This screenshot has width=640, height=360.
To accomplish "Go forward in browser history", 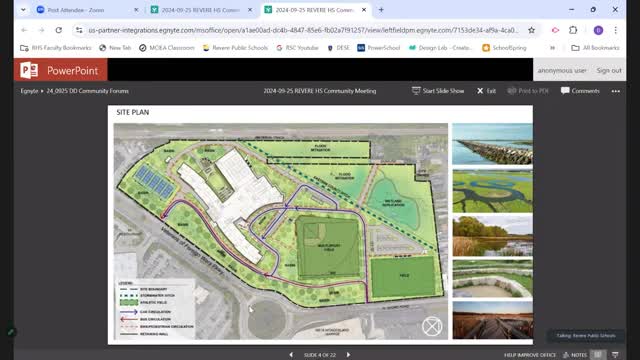I will [41, 30].
